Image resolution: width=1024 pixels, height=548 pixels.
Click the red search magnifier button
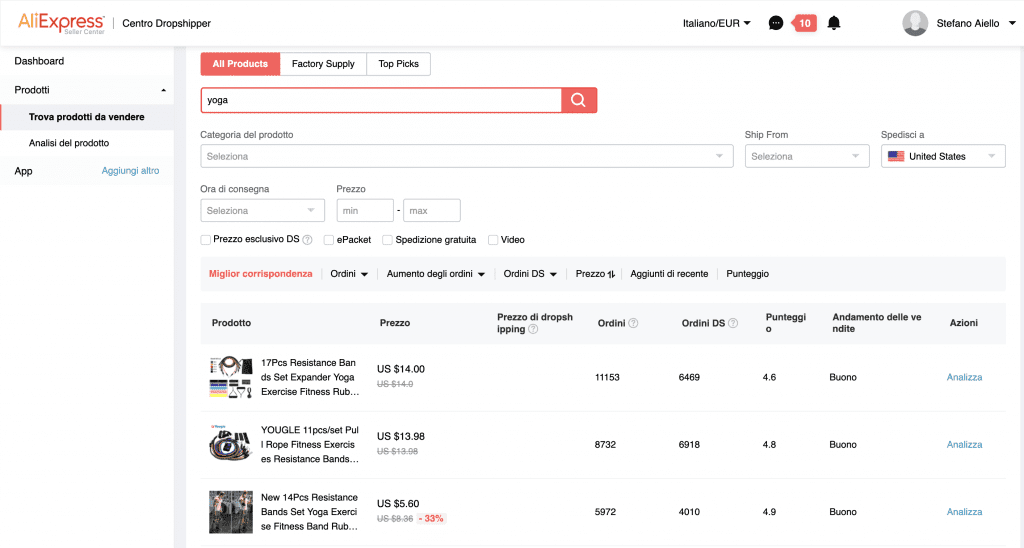click(x=579, y=100)
